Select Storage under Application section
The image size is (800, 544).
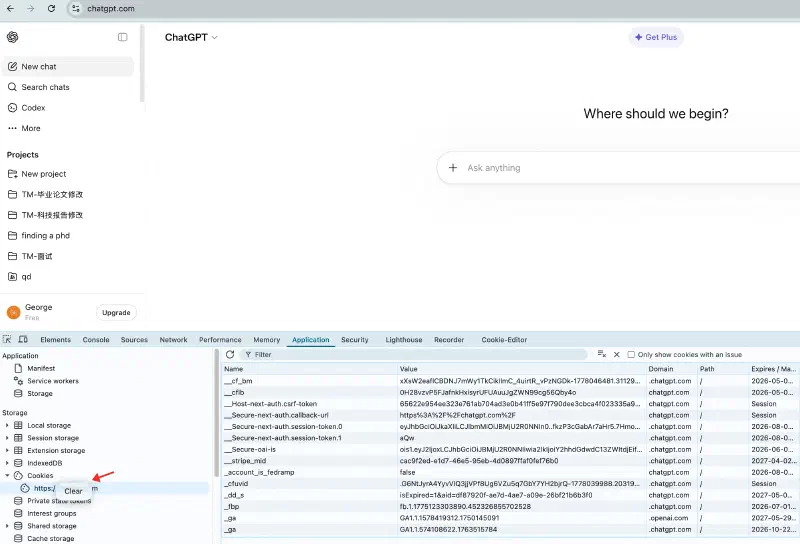point(40,393)
